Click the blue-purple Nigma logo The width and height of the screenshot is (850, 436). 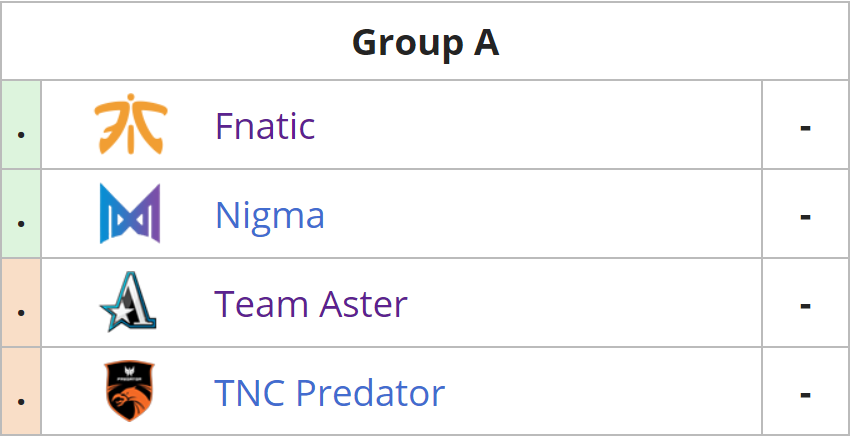130,213
